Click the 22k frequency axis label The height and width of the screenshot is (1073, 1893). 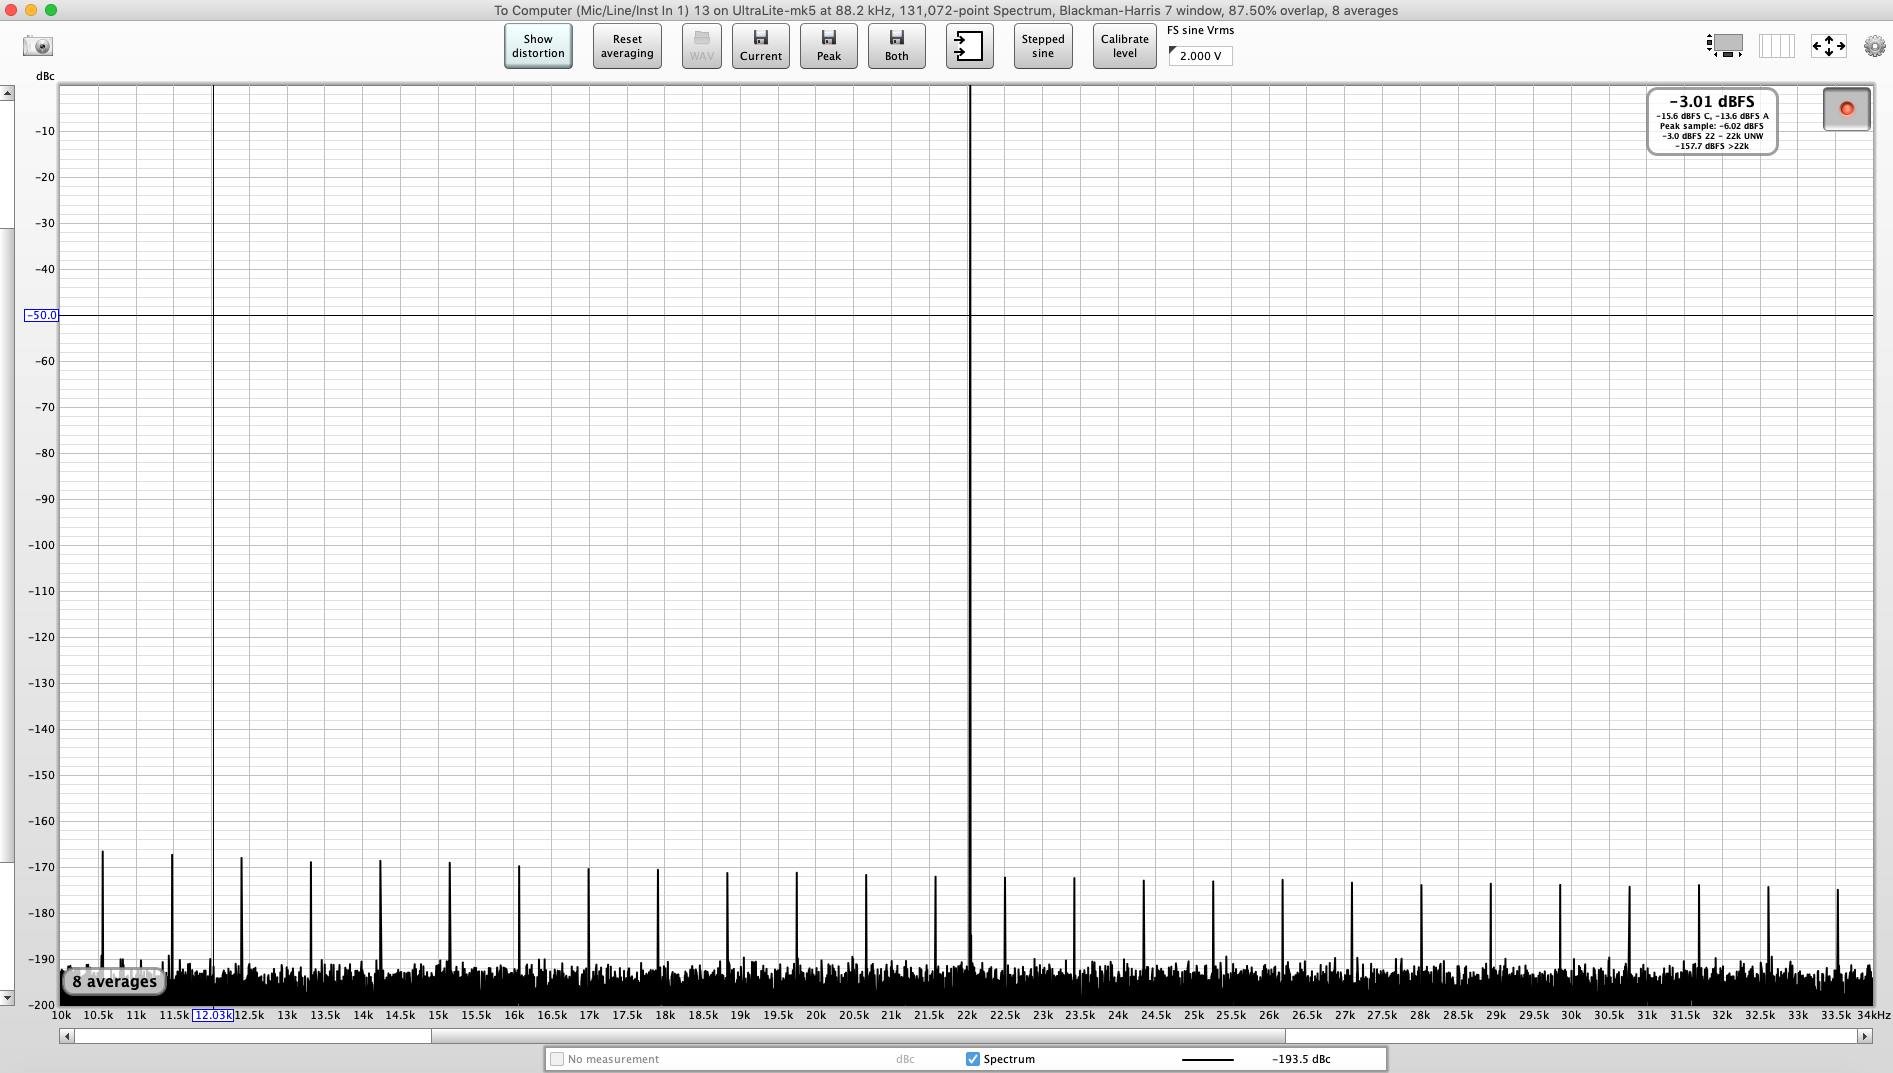(967, 1015)
